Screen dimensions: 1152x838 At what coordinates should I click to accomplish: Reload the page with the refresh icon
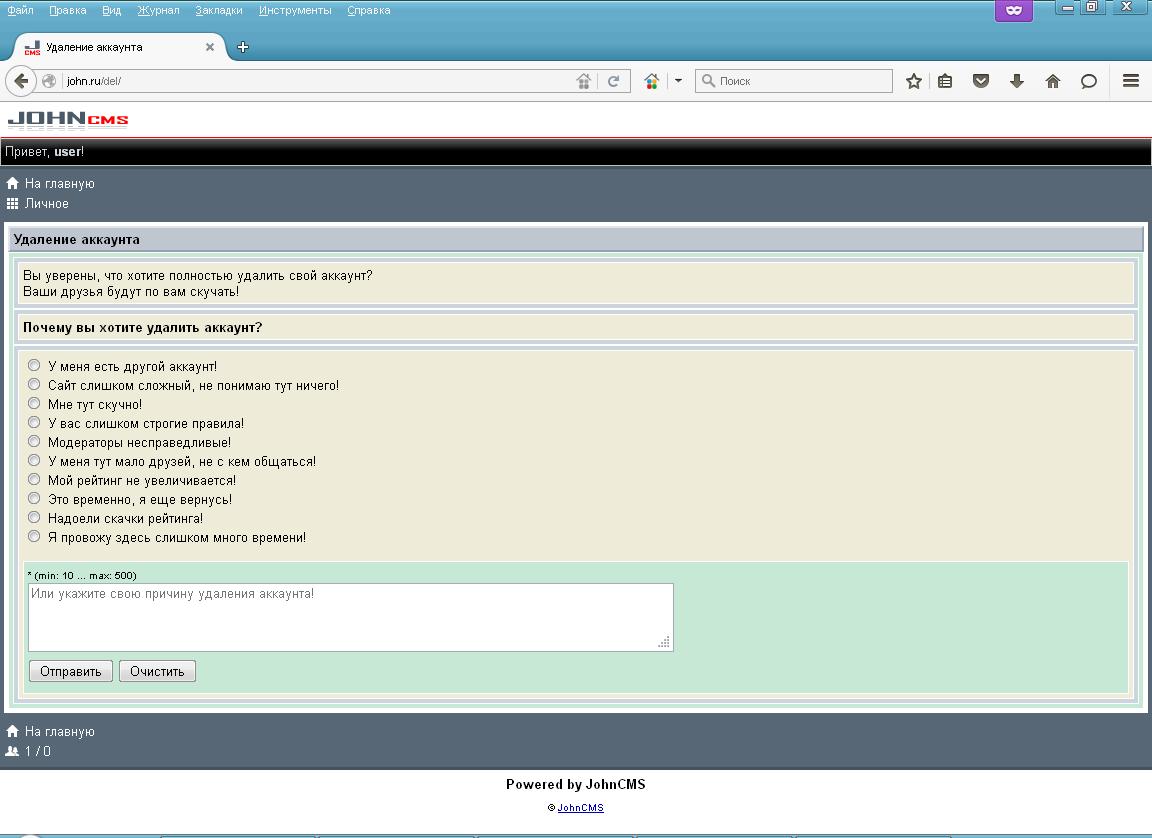(x=614, y=81)
